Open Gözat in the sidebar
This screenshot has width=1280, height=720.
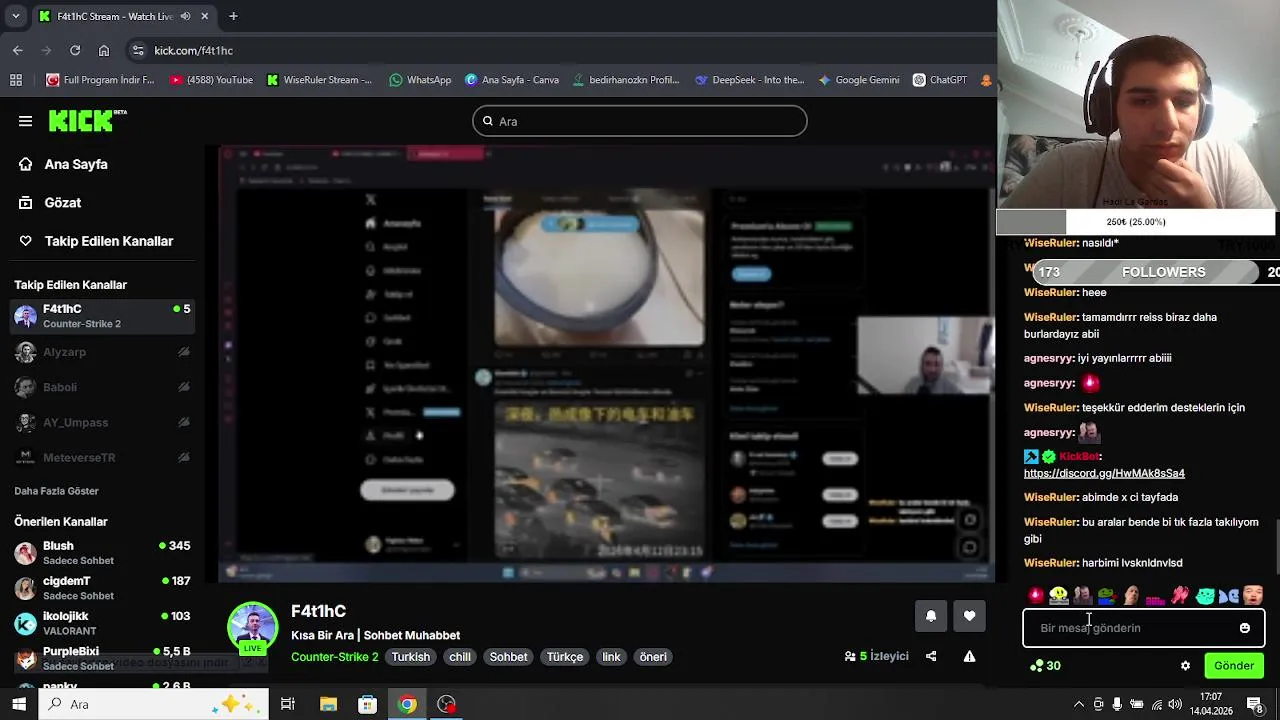point(50,203)
